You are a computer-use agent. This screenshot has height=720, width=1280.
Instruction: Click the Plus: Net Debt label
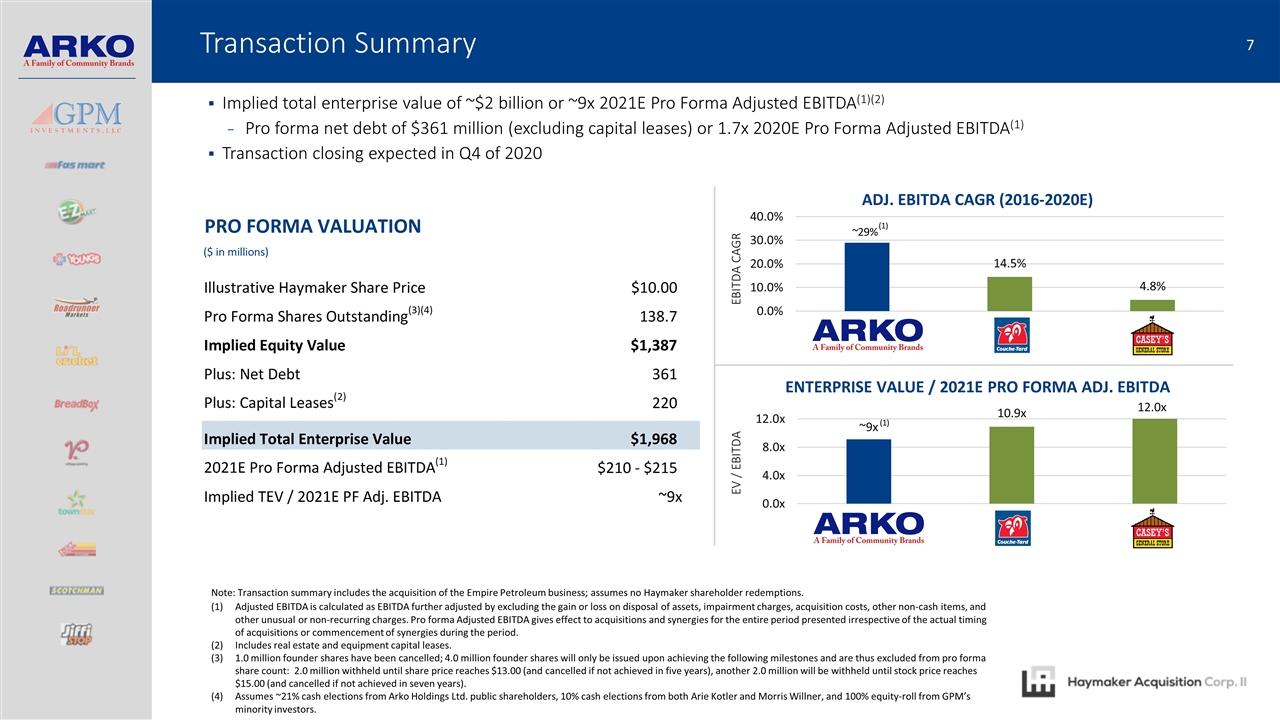251,374
